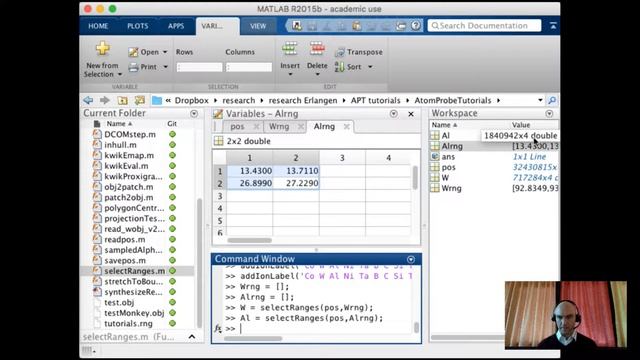This screenshot has height=360, width=640.
Task: Sort Current Folder by Name column
Action: 119,124
